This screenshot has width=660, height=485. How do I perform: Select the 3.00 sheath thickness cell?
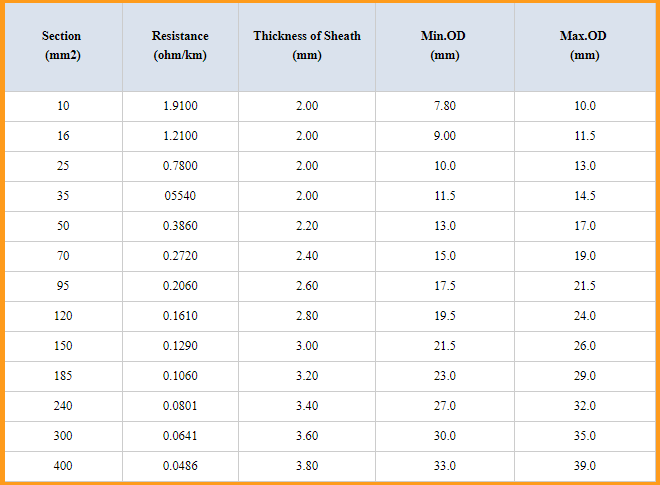307,346
